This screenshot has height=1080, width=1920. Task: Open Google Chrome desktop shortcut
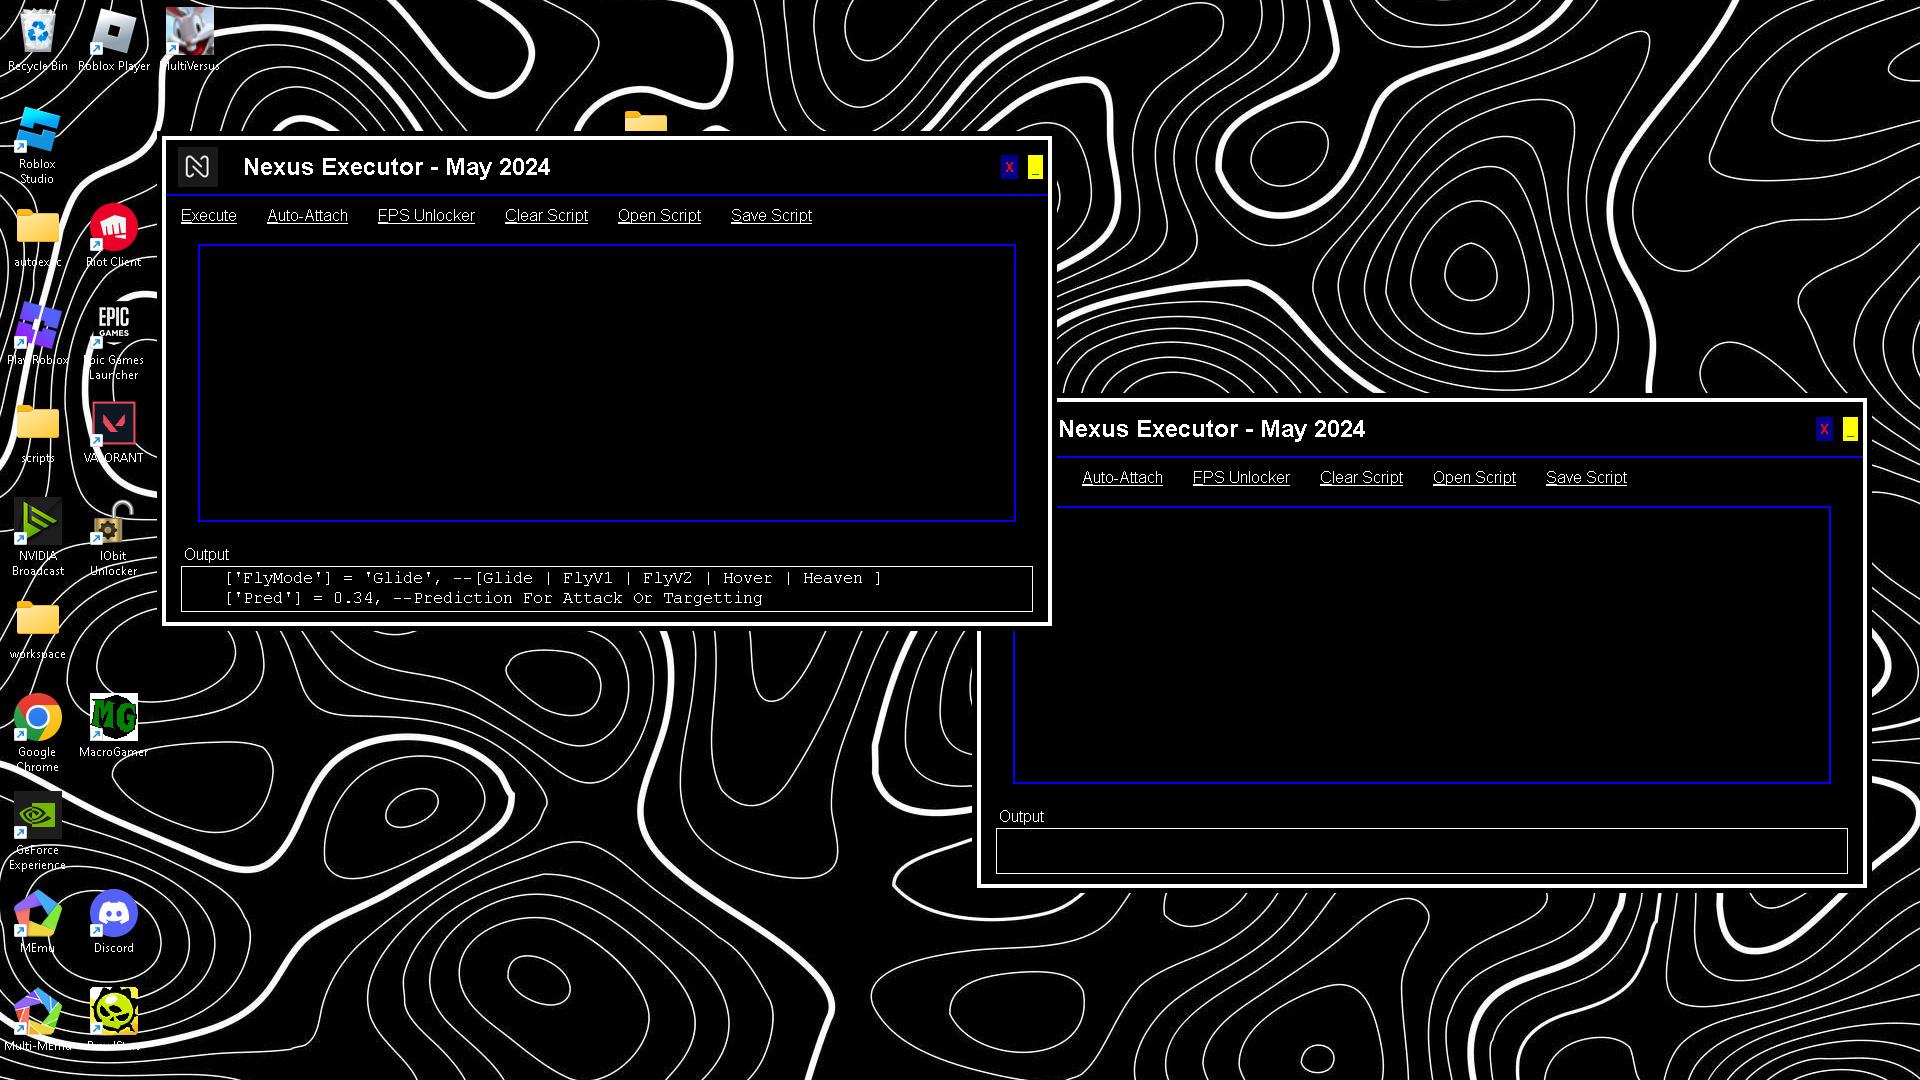38,718
